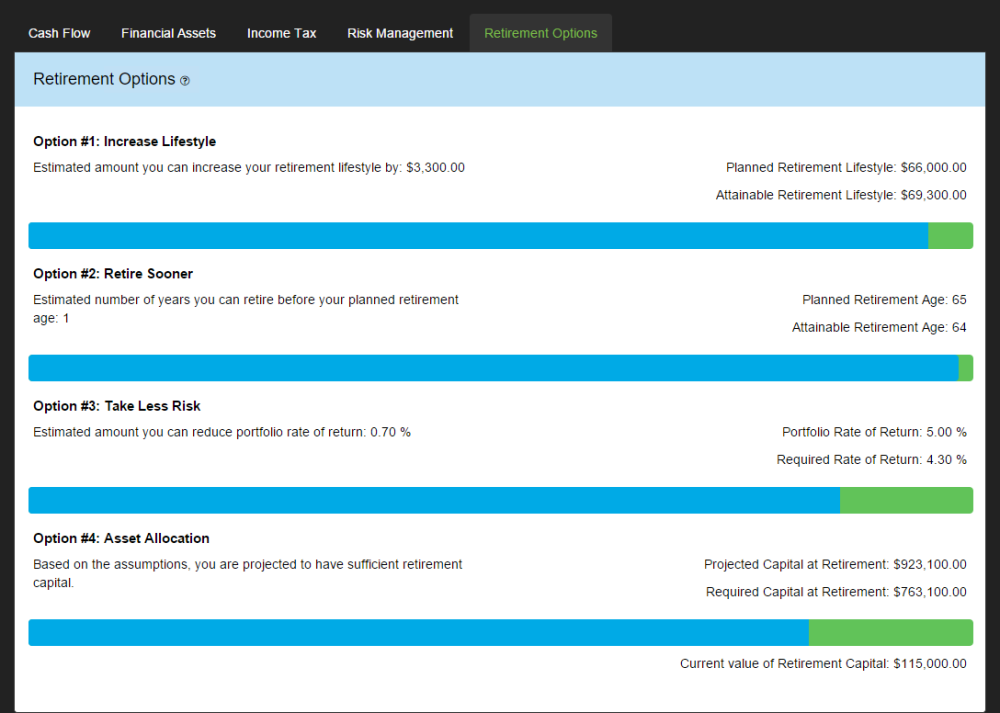The width and height of the screenshot is (1000, 713).
Task: Click blue segment of Asset Allocation bar
Action: [x=419, y=633]
